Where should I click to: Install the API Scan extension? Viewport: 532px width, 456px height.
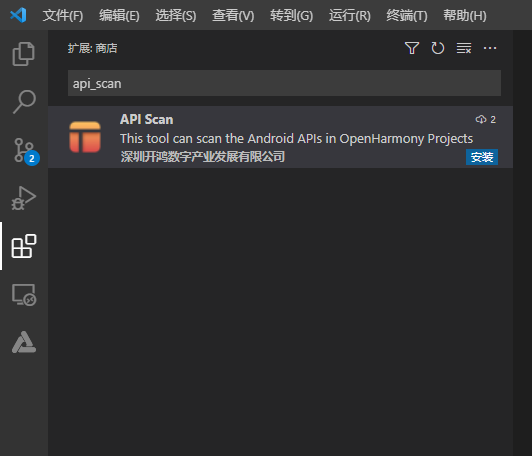[x=482, y=157]
